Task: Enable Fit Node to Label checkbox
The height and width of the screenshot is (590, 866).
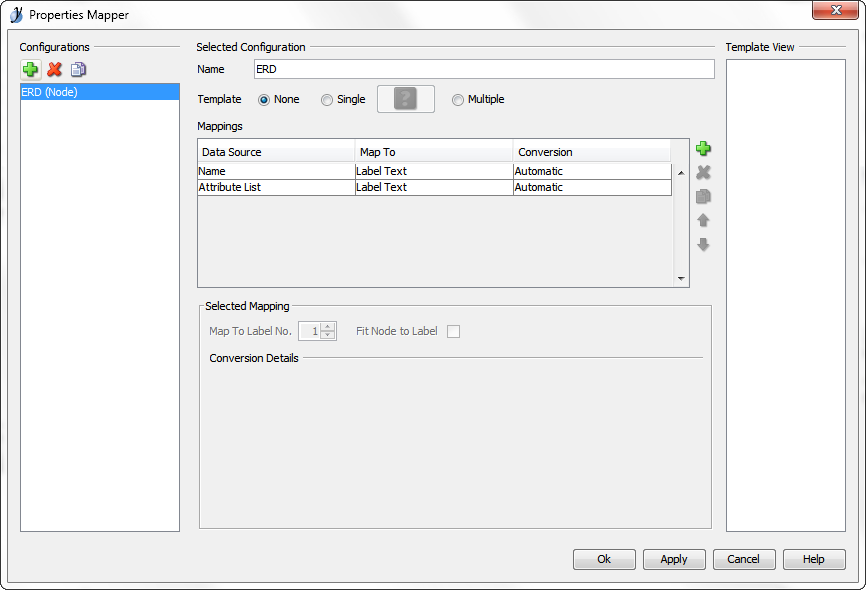Action: pyautogui.click(x=453, y=331)
